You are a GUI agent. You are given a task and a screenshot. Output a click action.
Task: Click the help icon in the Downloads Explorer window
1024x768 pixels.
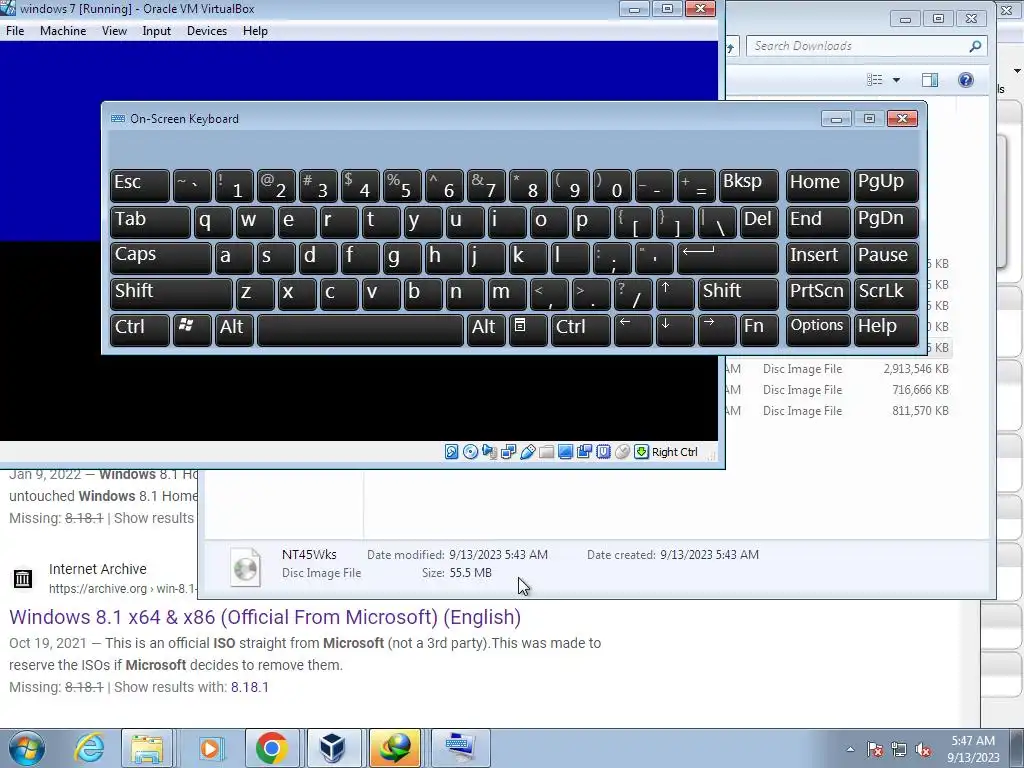tap(965, 80)
